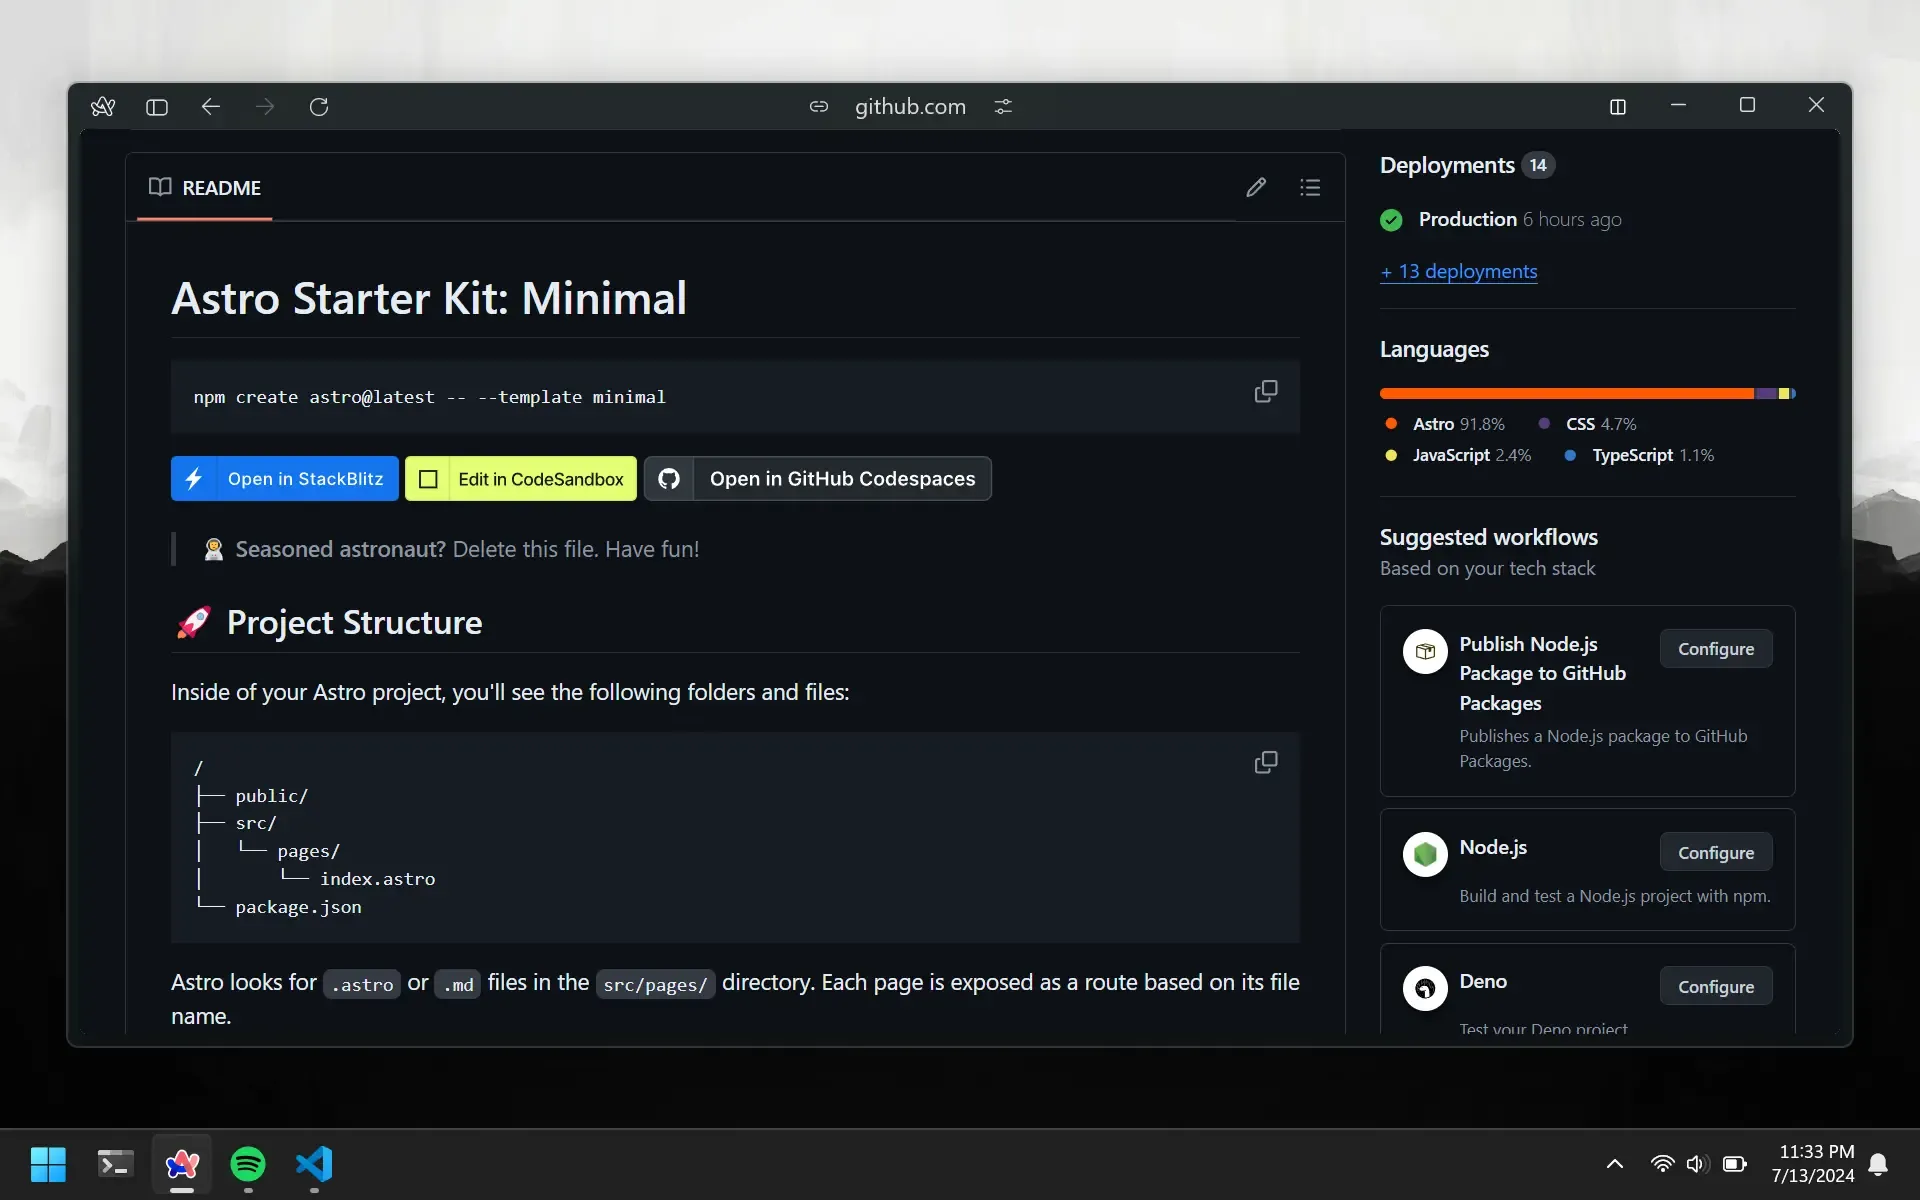This screenshot has height=1200, width=1920.
Task: Copy the npm create command
Action: (1266, 391)
